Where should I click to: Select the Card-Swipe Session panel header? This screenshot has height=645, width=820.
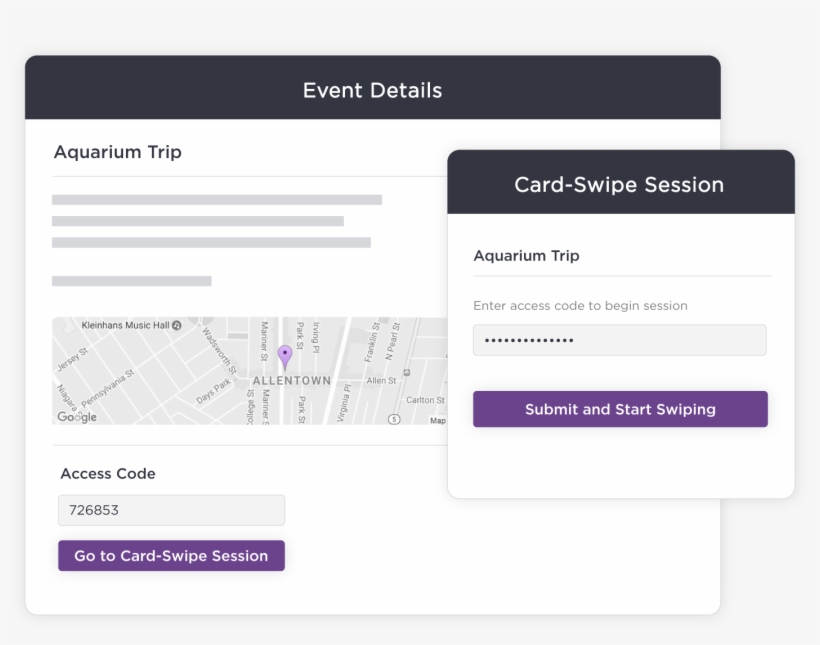pyautogui.click(x=618, y=184)
